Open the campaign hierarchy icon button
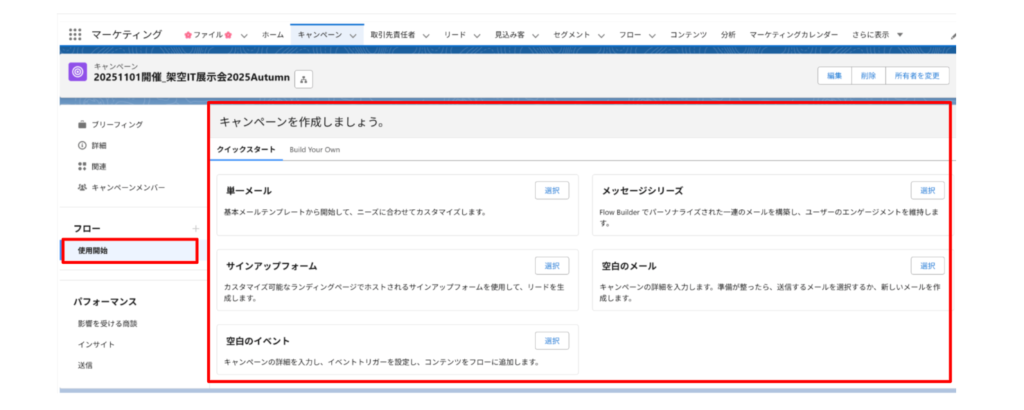Viewport: 1024px width, 410px height. click(304, 79)
